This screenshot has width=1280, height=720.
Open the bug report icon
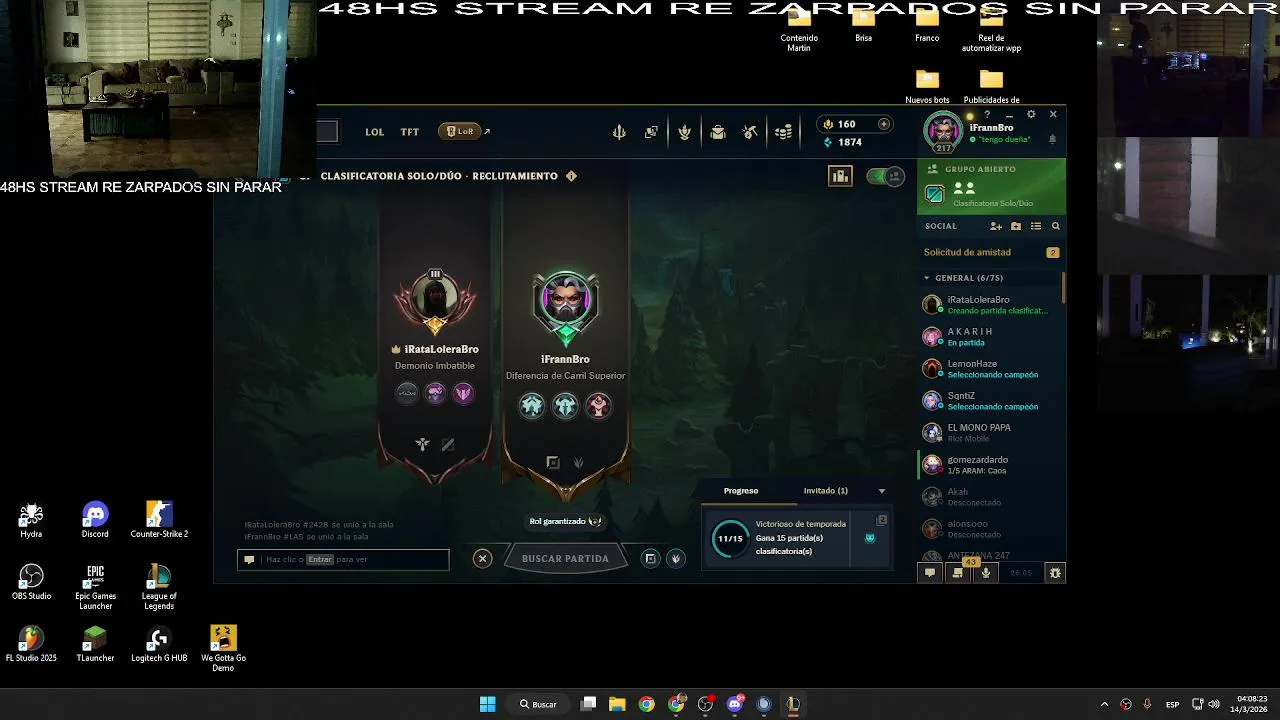point(1054,573)
